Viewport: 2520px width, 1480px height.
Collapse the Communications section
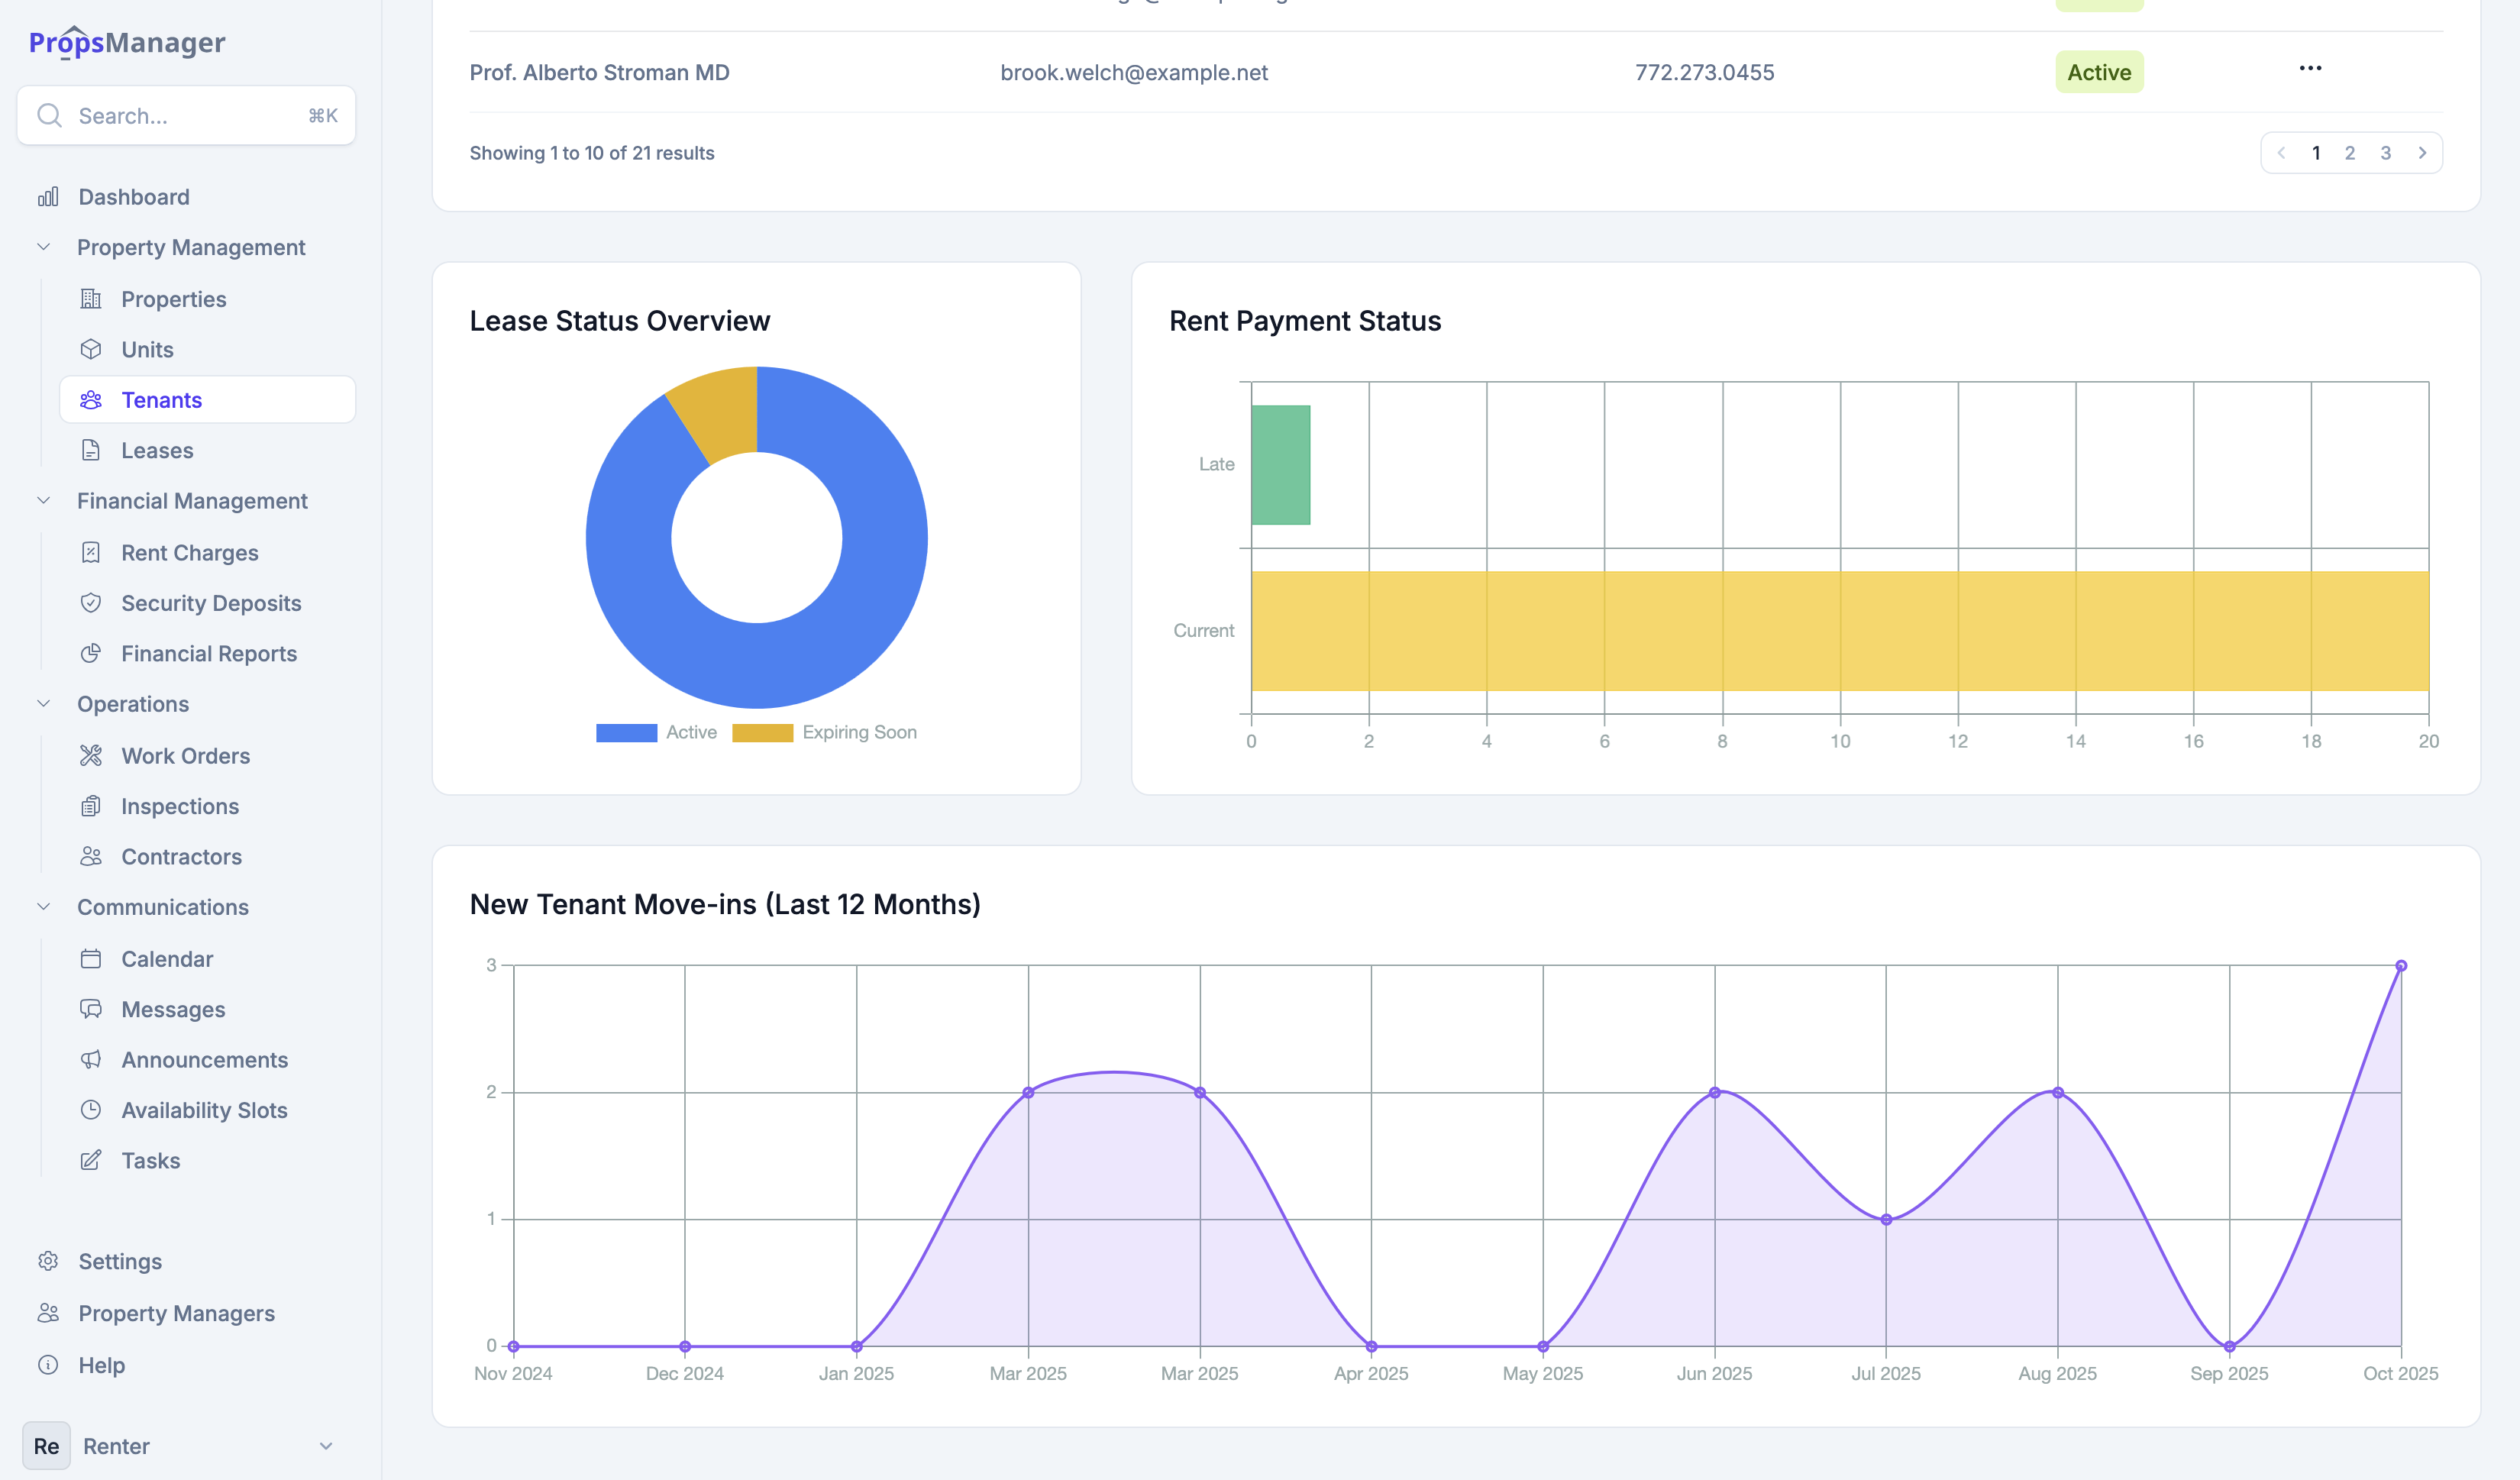tap(43, 907)
